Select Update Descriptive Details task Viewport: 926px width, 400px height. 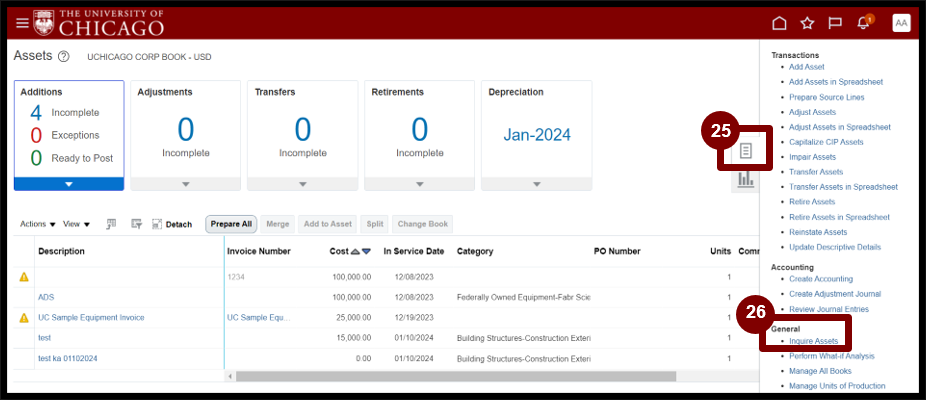click(835, 247)
